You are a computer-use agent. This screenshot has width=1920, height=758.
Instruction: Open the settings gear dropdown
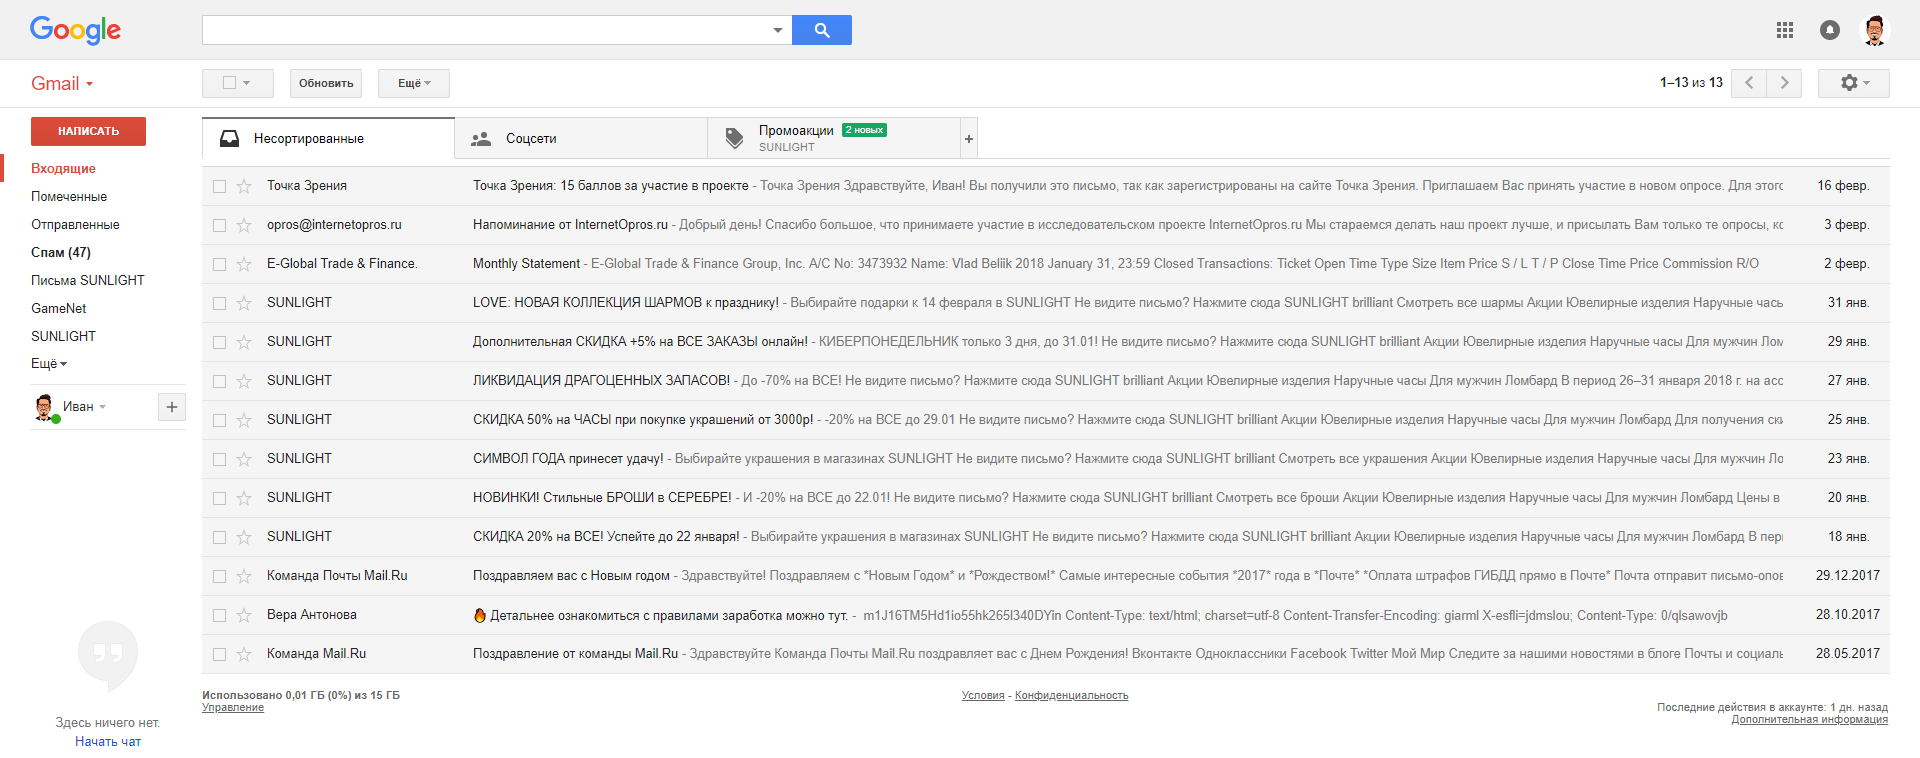click(1853, 83)
